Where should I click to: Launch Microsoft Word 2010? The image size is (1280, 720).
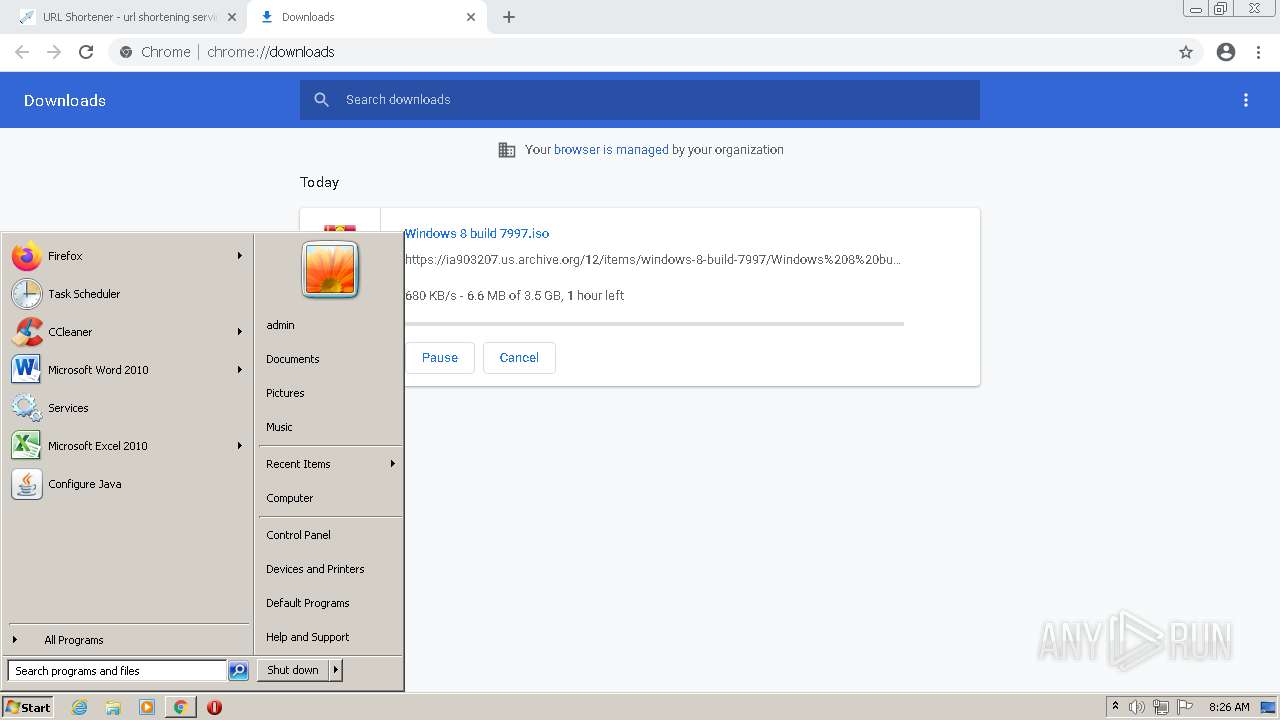[x=127, y=370]
